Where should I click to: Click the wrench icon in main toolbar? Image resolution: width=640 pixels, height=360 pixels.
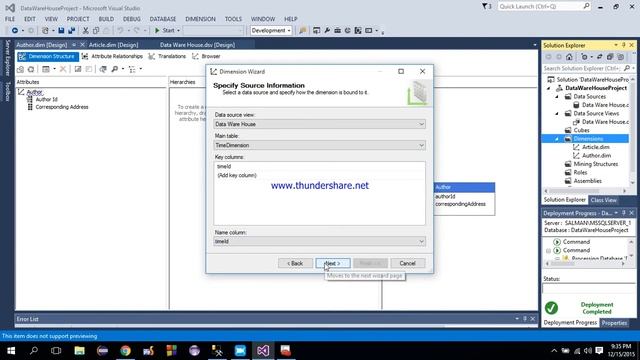327,31
